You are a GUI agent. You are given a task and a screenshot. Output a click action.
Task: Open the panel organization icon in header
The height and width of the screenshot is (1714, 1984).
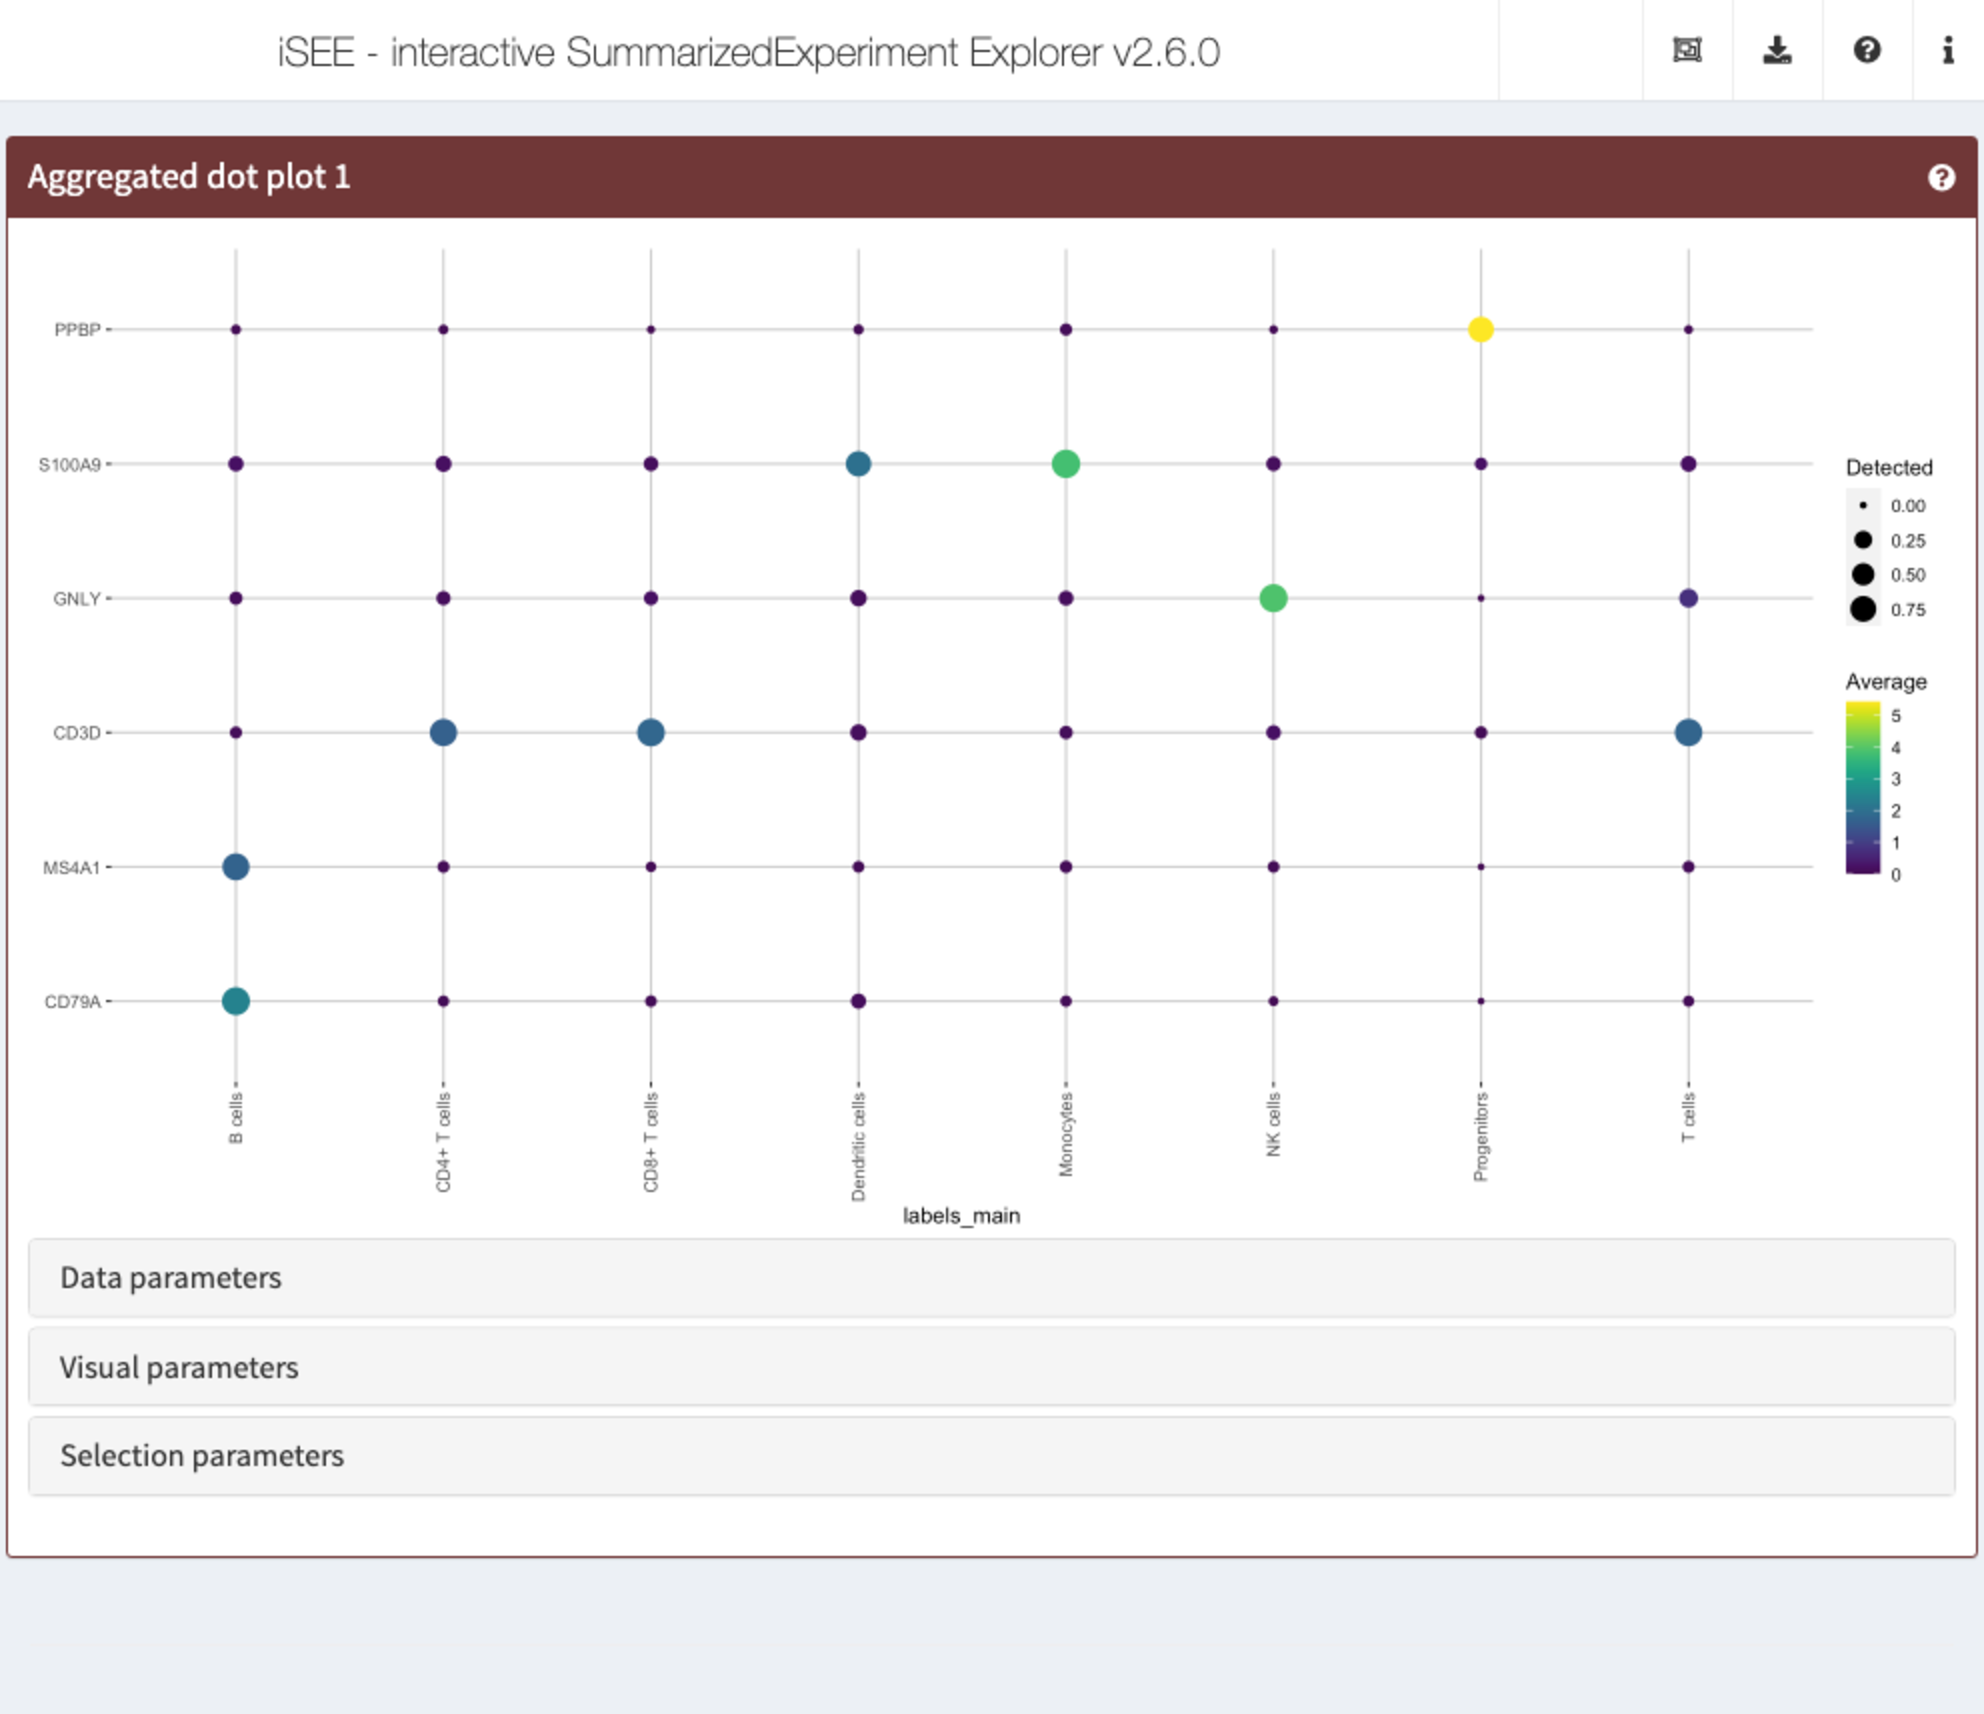click(1687, 50)
